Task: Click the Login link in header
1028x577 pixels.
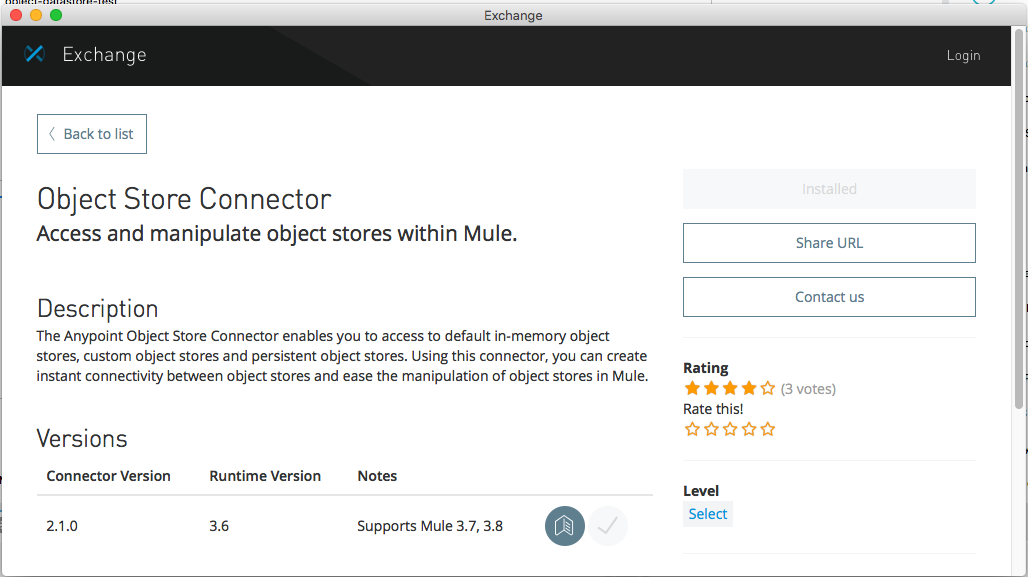Action: tap(963, 55)
